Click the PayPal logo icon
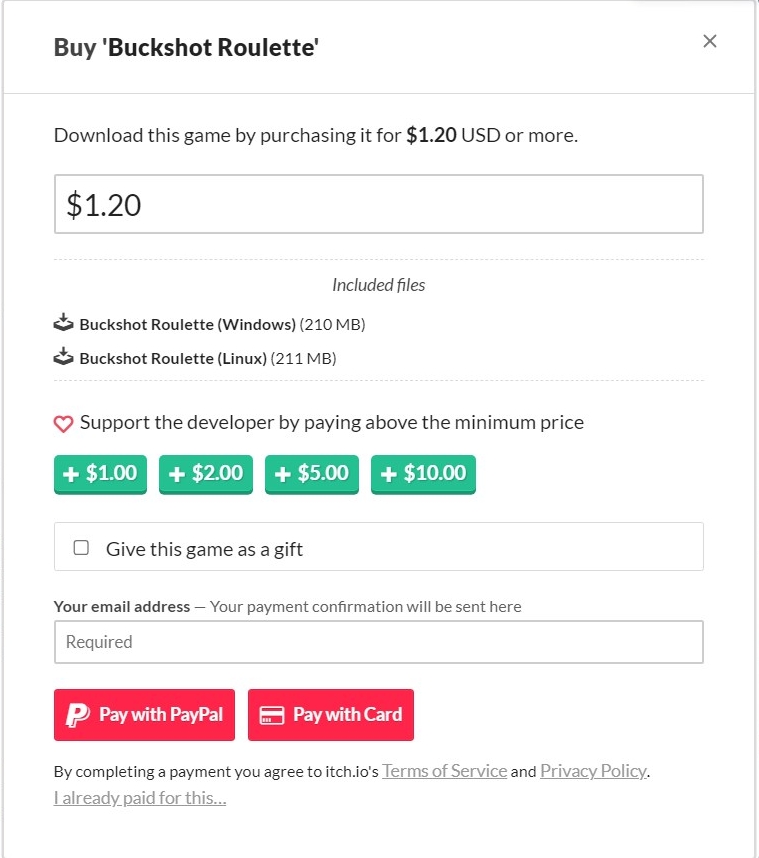The height and width of the screenshot is (858, 759). click(x=77, y=715)
